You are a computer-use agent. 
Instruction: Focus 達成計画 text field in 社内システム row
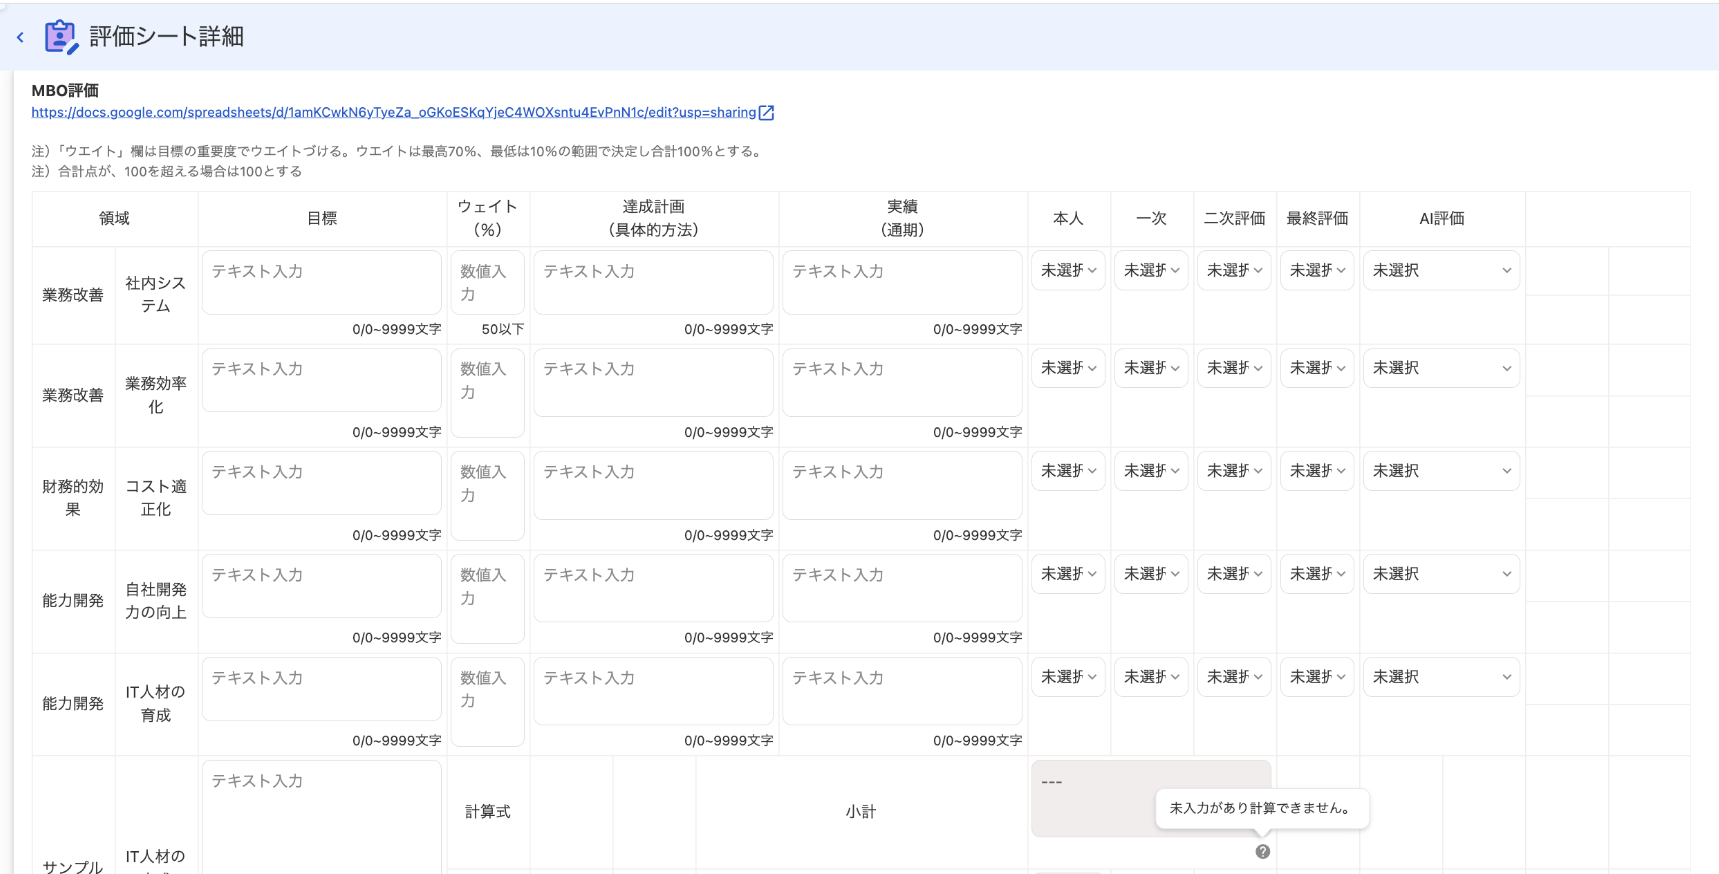click(653, 283)
